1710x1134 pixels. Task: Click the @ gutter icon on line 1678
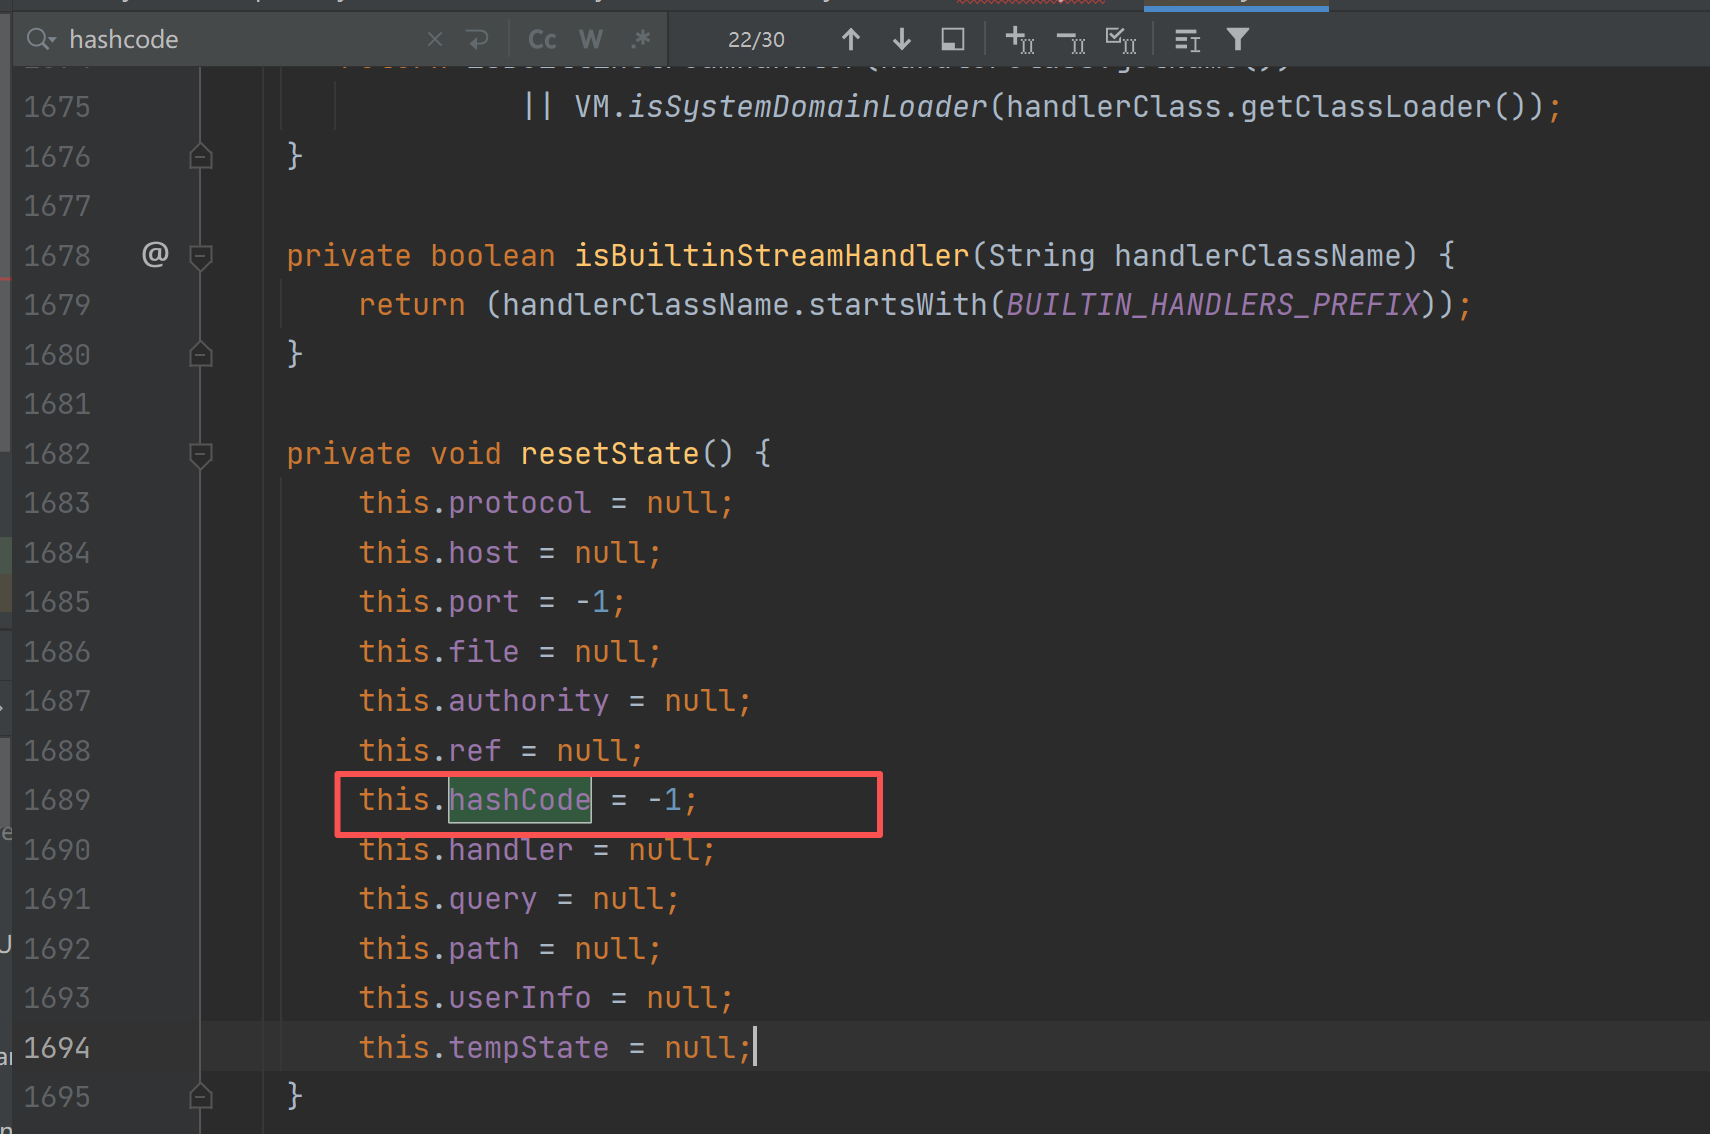[155, 255]
